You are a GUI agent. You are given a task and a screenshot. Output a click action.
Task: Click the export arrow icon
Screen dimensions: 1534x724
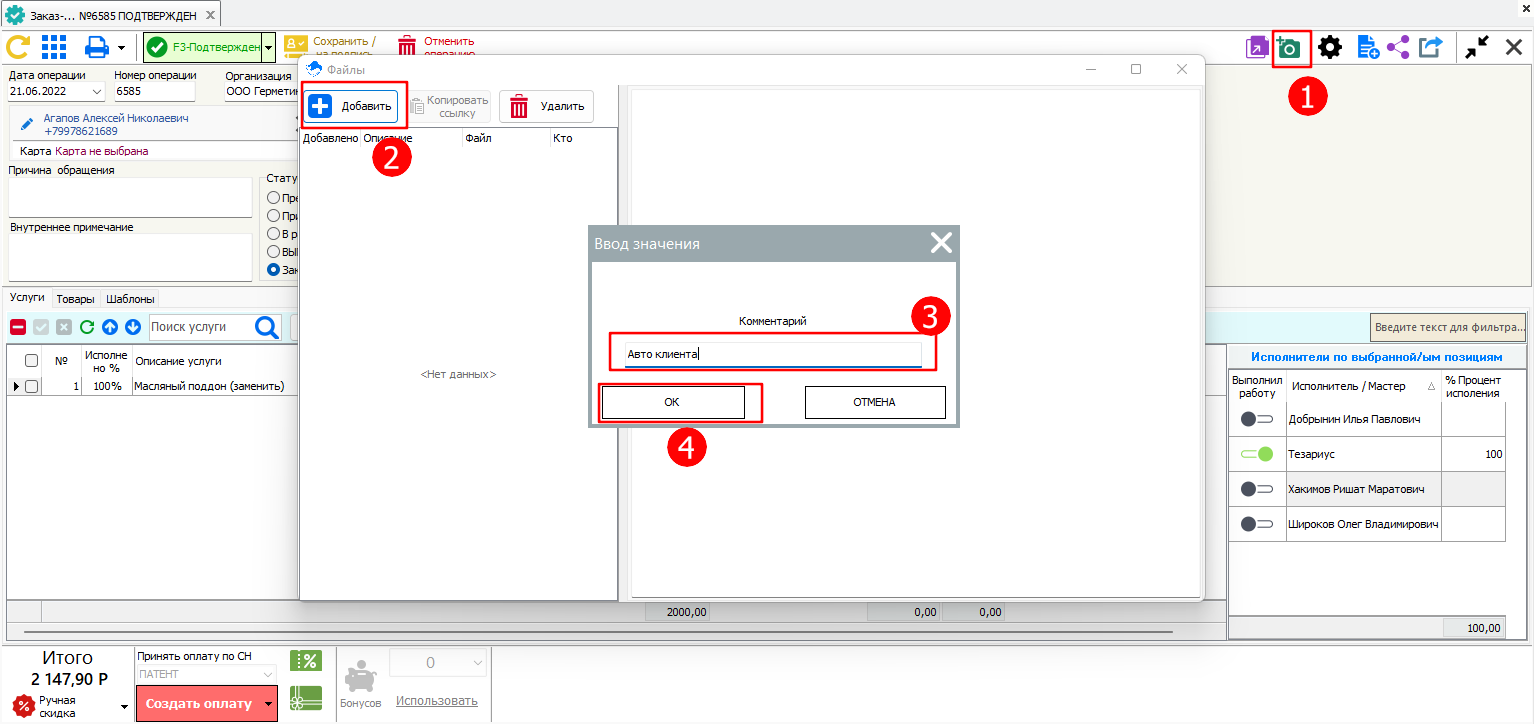pos(1431,47)
